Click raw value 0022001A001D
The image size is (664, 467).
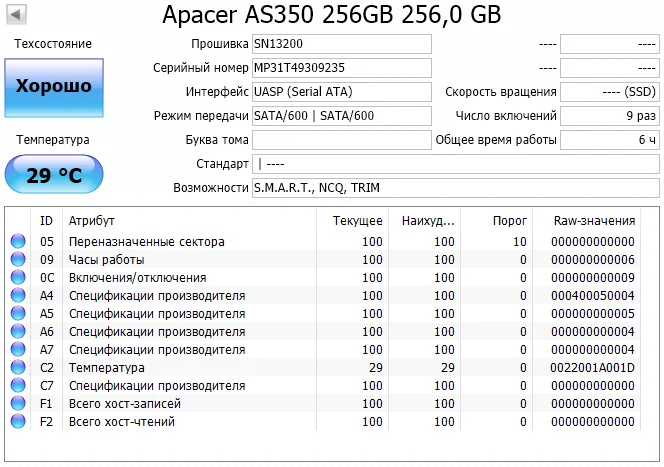point(592,368)
